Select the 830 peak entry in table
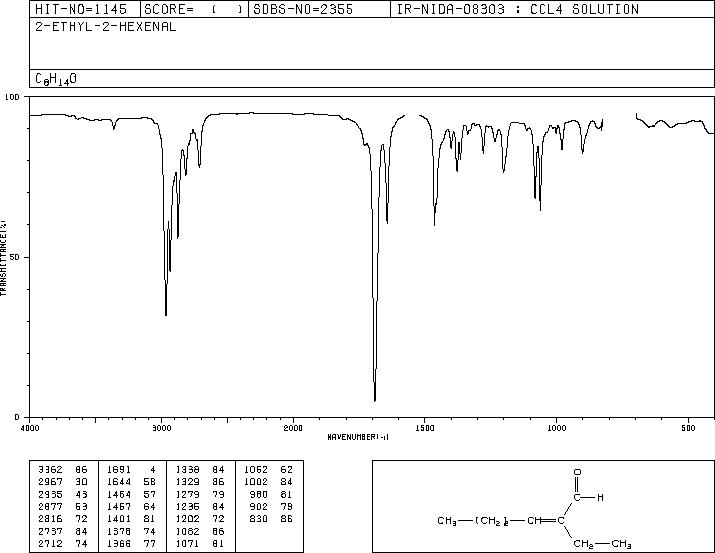The width and height of the screenshot is (715, 553). click(271, 519)
